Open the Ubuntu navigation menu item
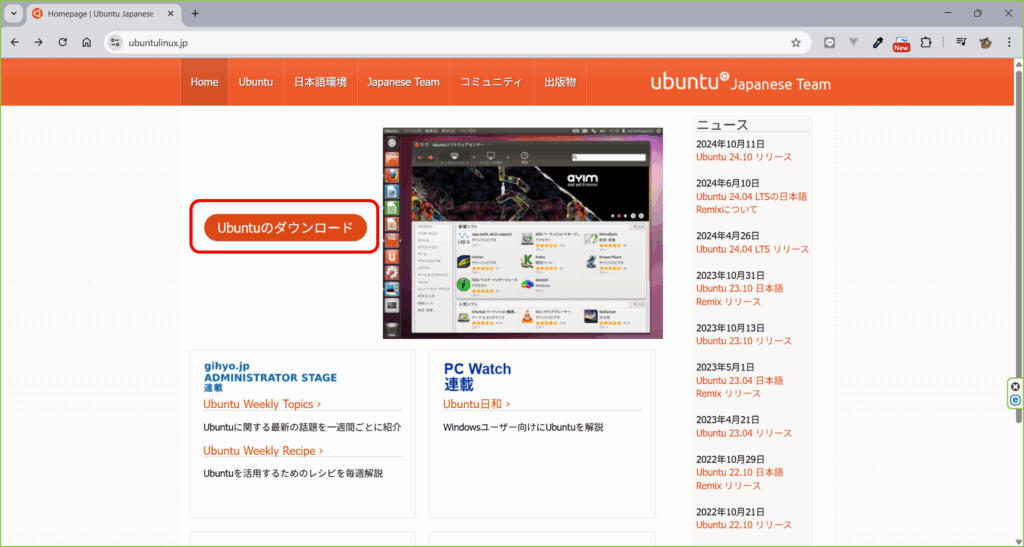Screen dimensions: 1024x547 point(256,82)
